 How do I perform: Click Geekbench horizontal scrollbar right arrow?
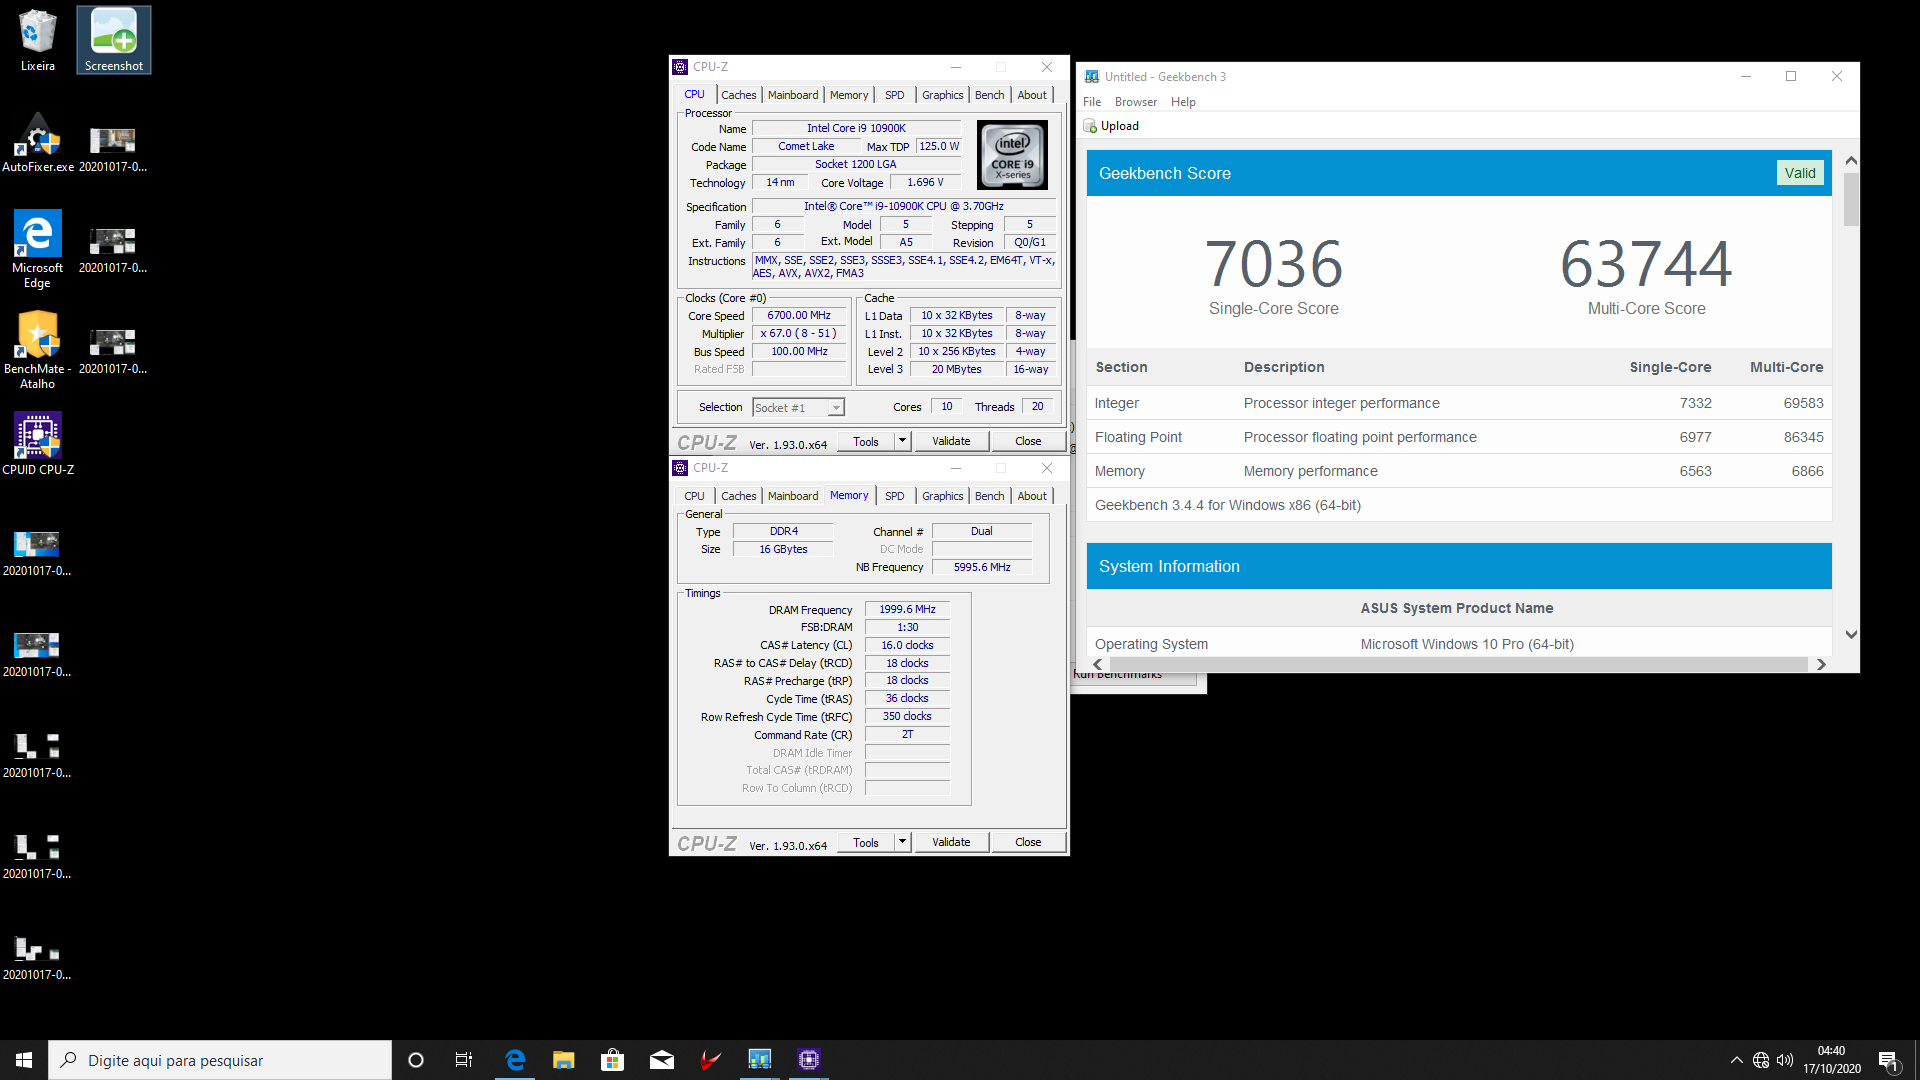[1821, 664]
